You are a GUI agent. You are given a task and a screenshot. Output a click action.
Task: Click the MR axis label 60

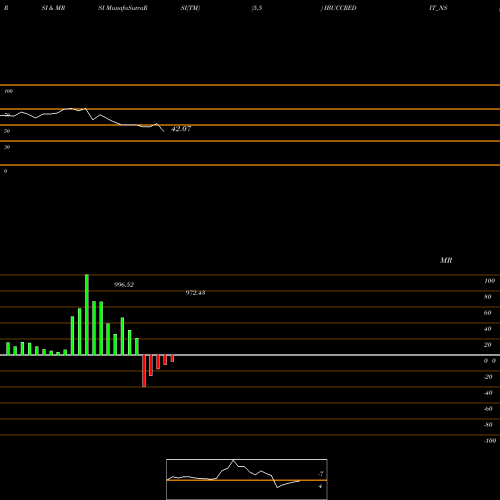click(x=488, y=313)
